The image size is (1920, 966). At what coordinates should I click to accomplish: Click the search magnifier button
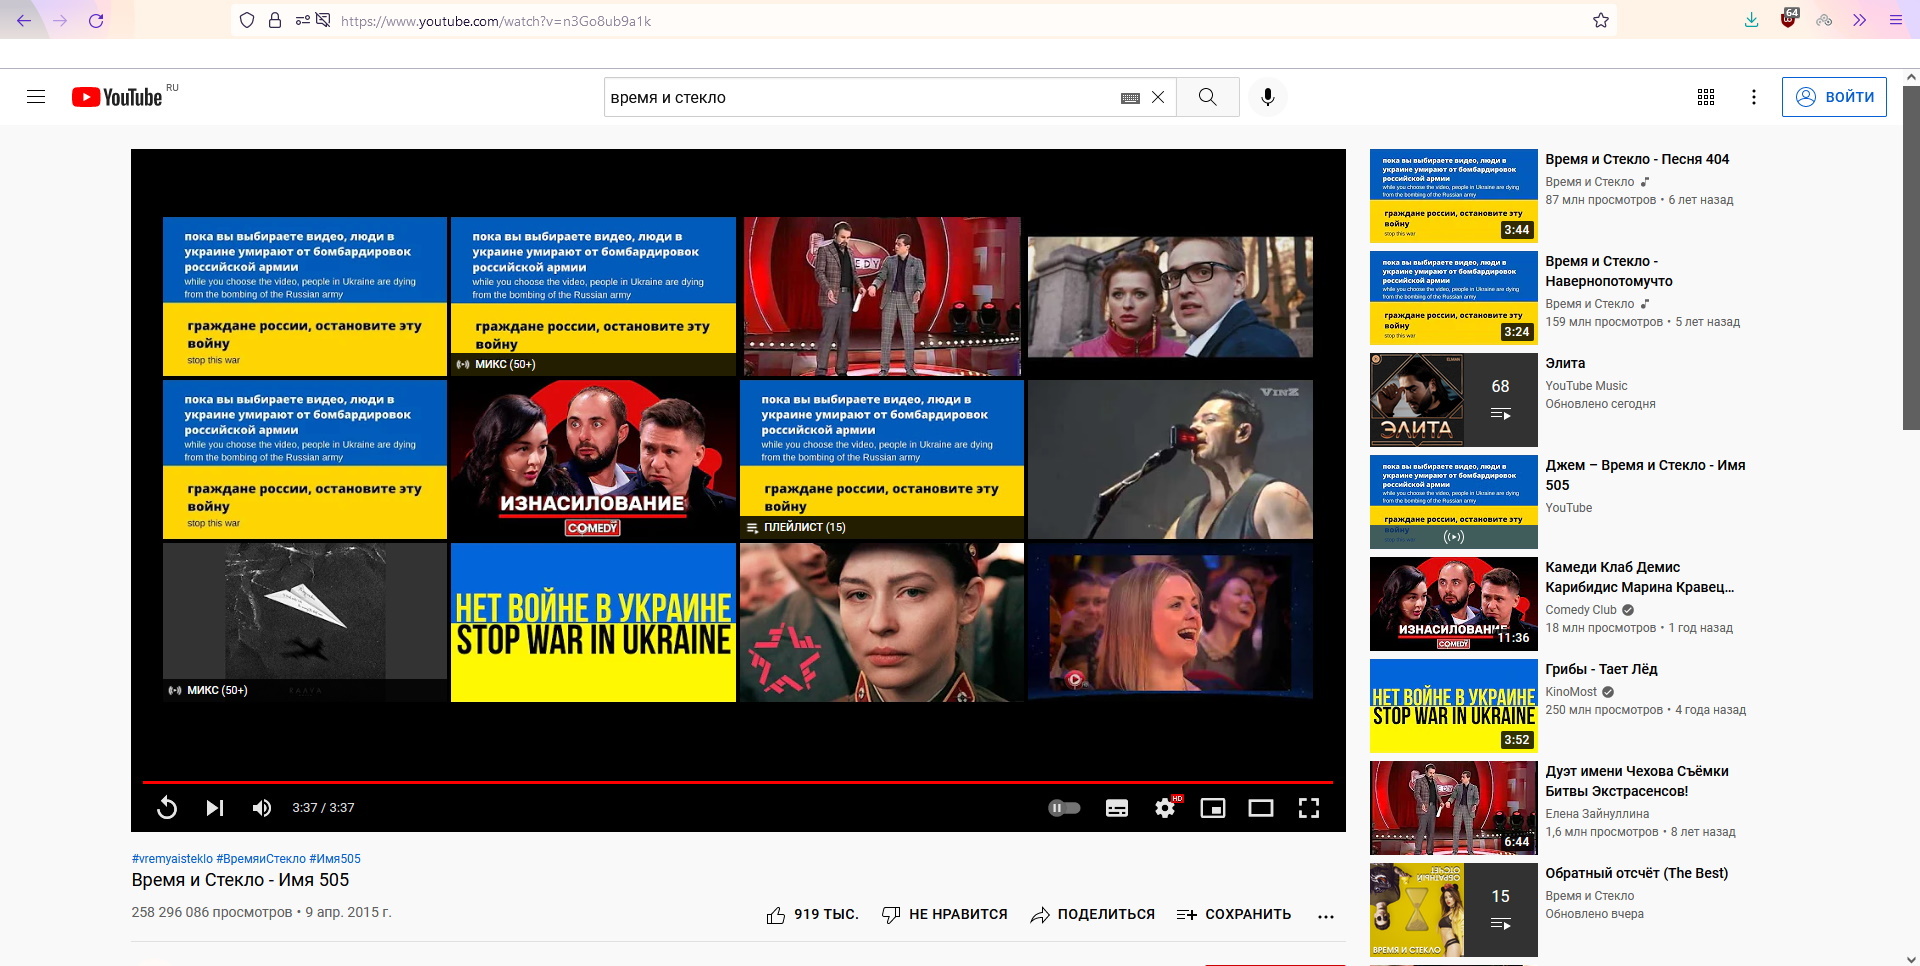tap(1208, 97)
